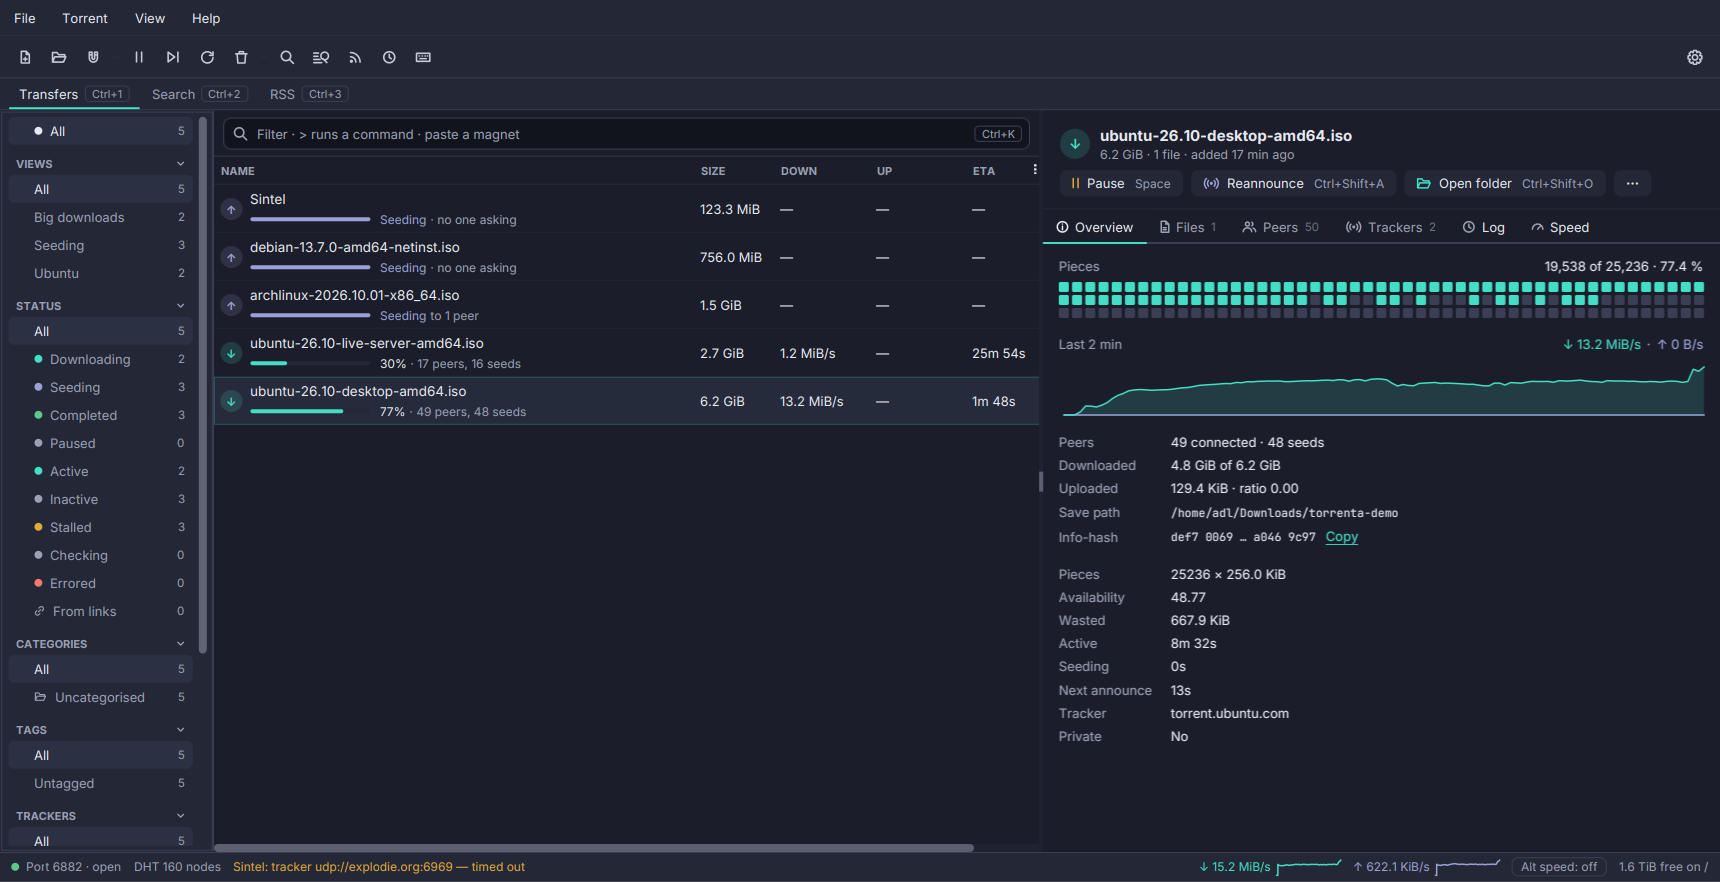1720x882 pixels.
Task: Click the column options kebab icon
Action: (1035, 170)
